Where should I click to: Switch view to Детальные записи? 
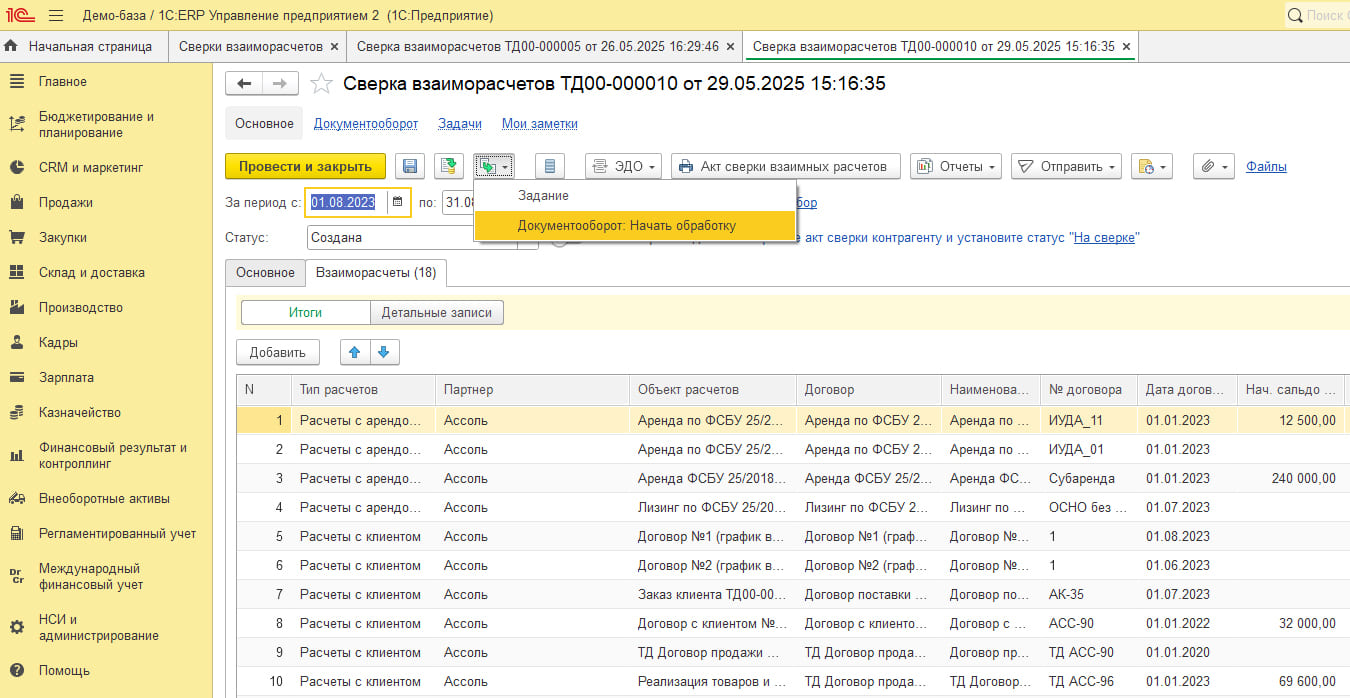437,312
